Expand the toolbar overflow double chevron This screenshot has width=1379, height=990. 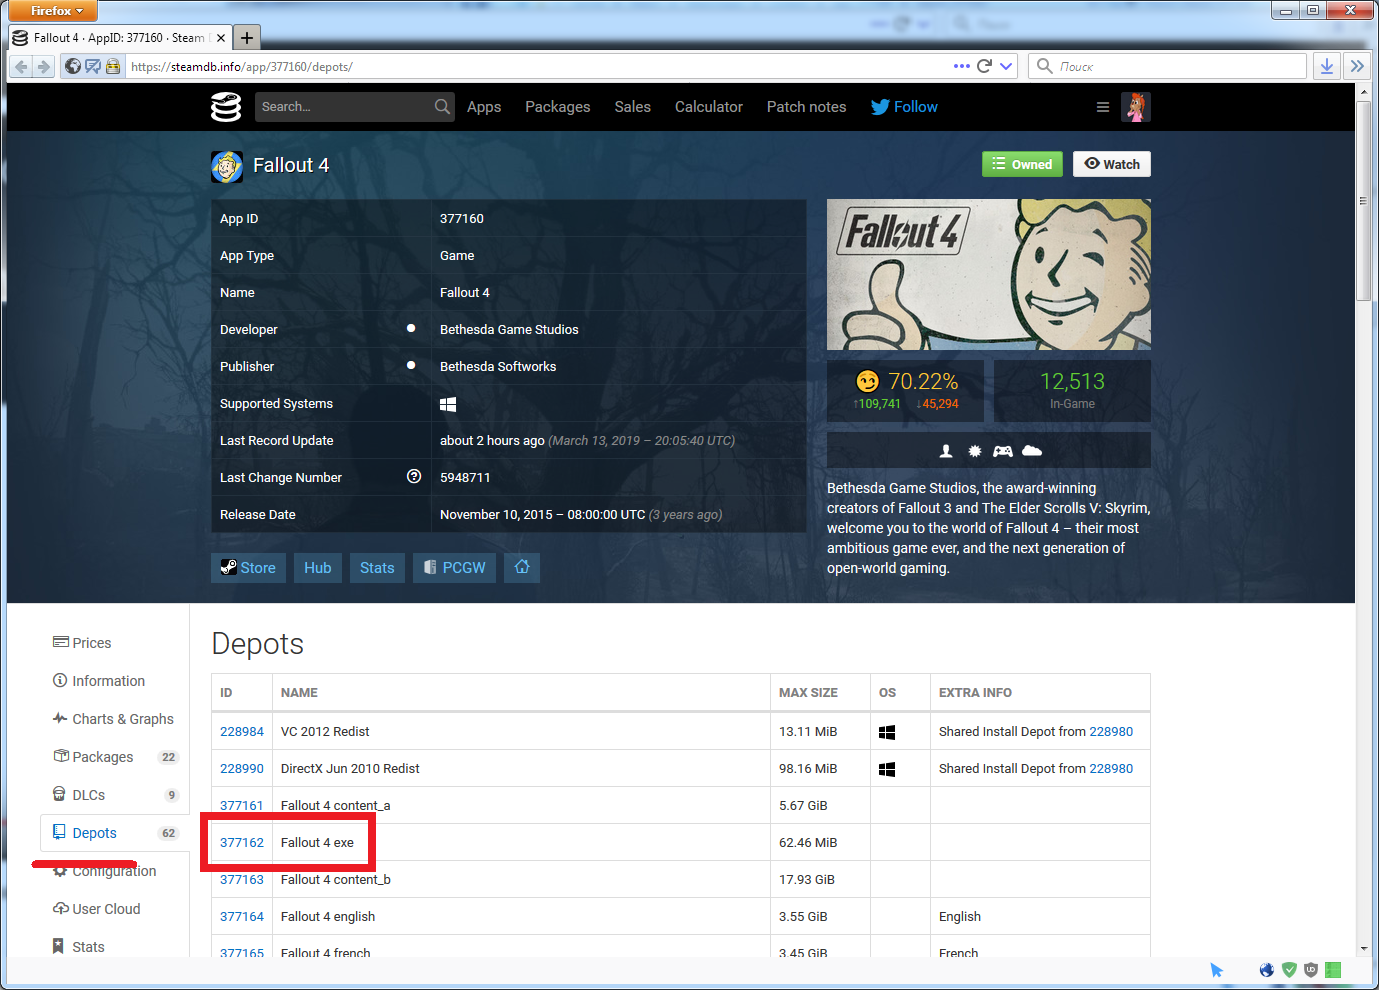point(1357,66)
